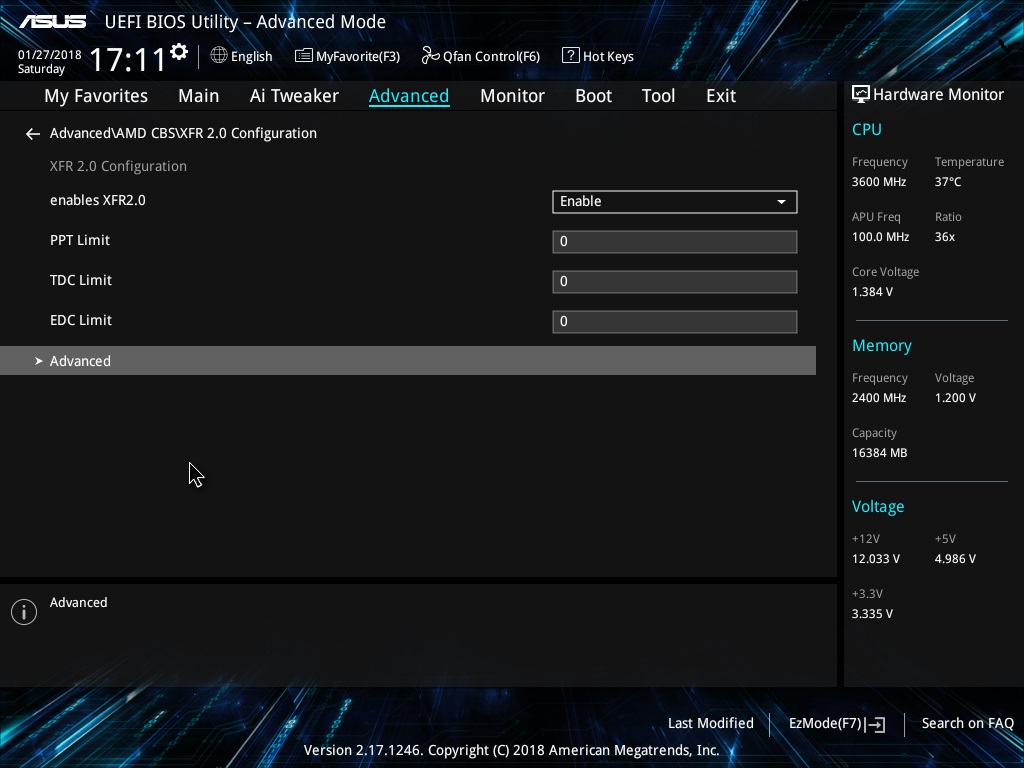
Task: Click the memory capacity 16384 MB
Action: tap(880, 453)
